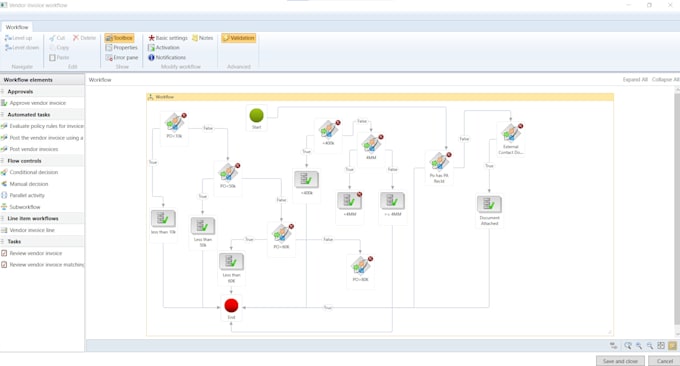This screenshot has height=366, width=680.
Task: Click Level up in Navigate group
Action: (x=19, y=38)
